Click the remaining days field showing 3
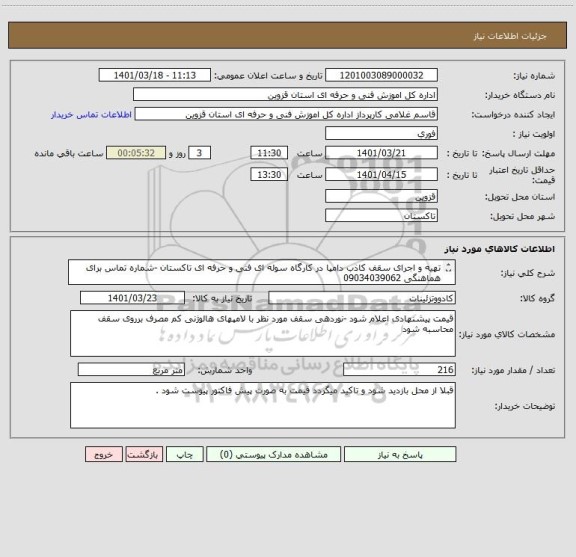This screenshot has height=557, width=576. [199, 153]
